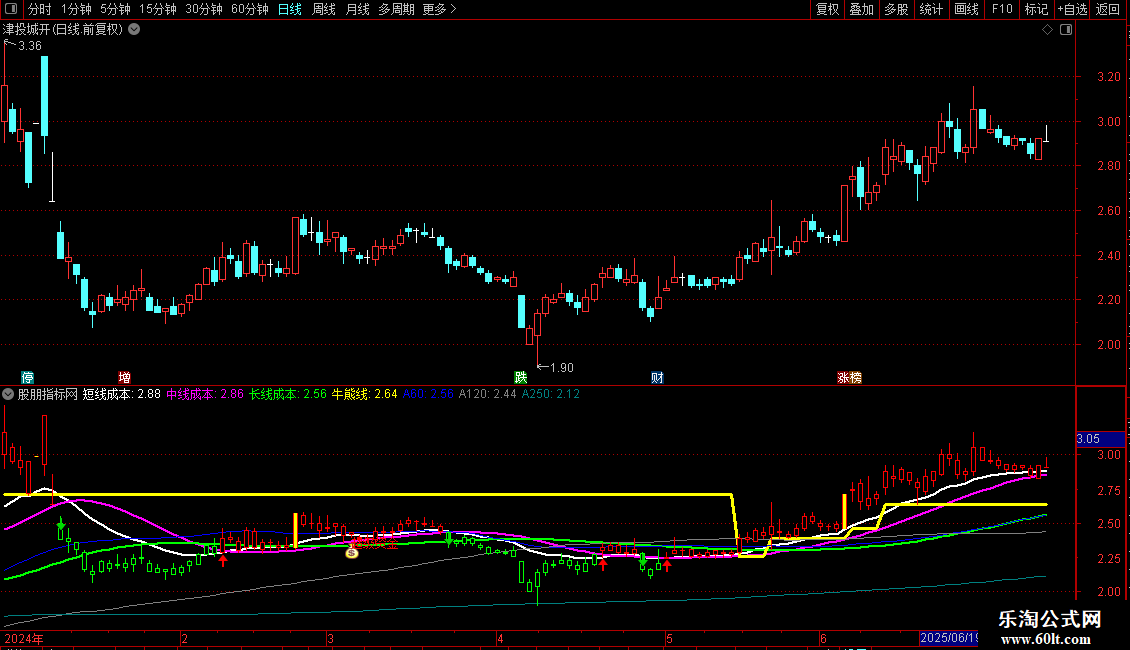Screen dimensions: 1130x650
Task: Select the 周线 weekly chart tab
Action: tap(324, 9)
